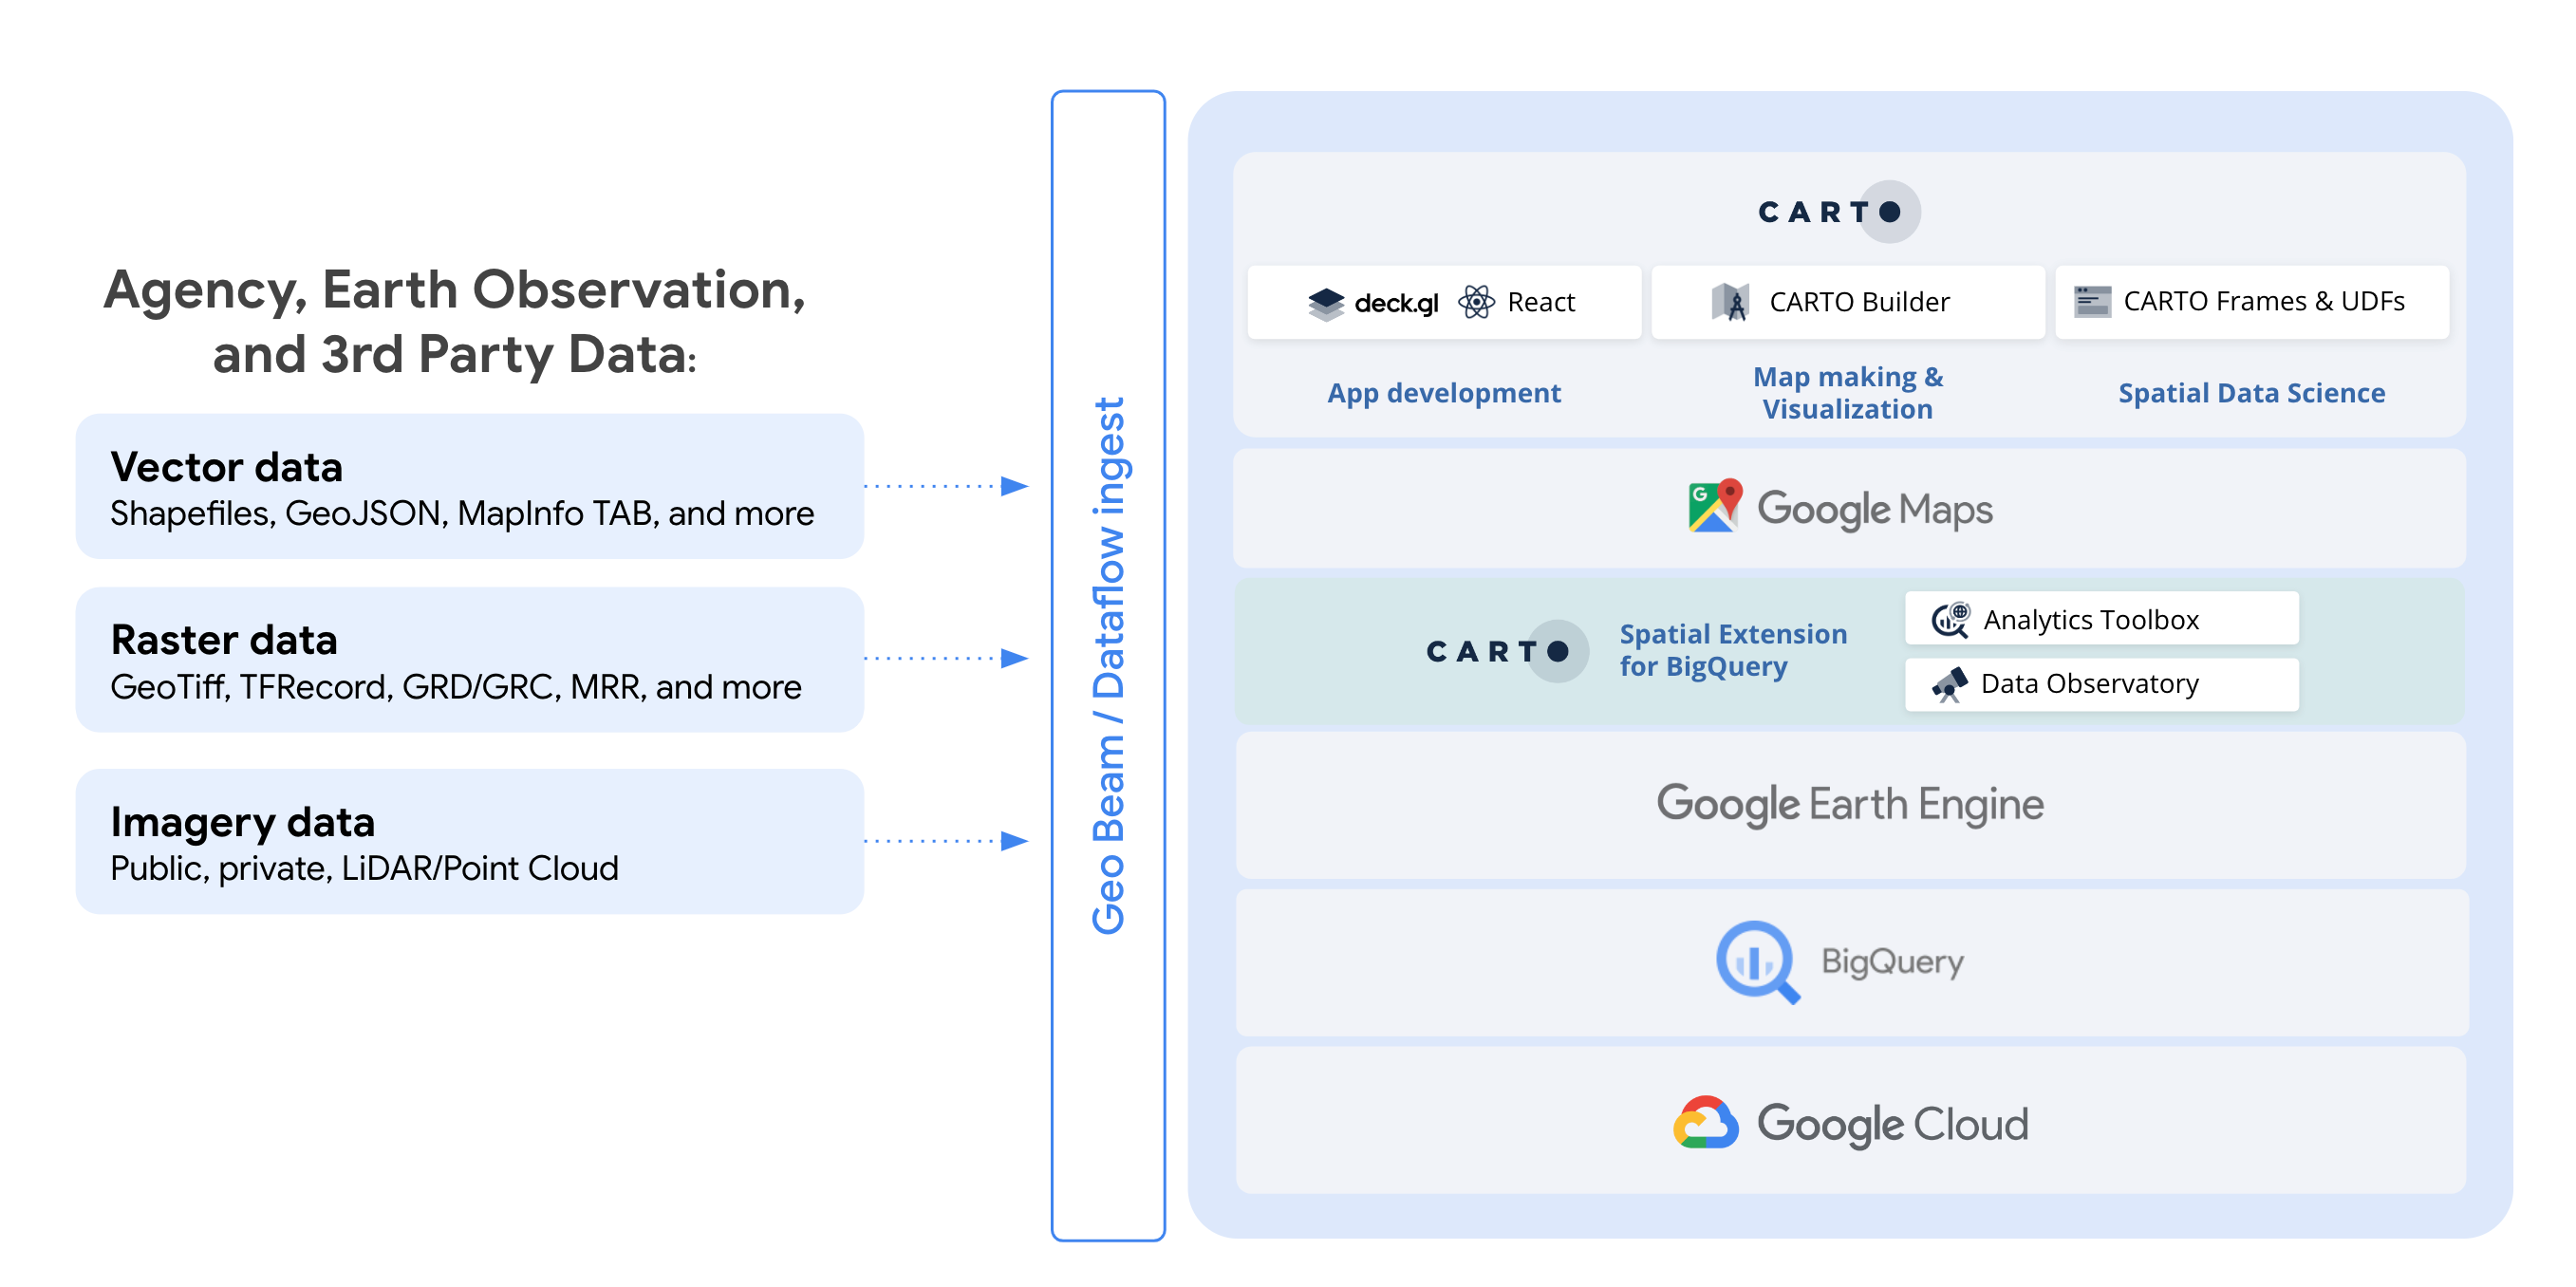Click the CARTO Frames window icon
The height and width of the screenshot is (1287, 2576).
tap(2092, 301)
